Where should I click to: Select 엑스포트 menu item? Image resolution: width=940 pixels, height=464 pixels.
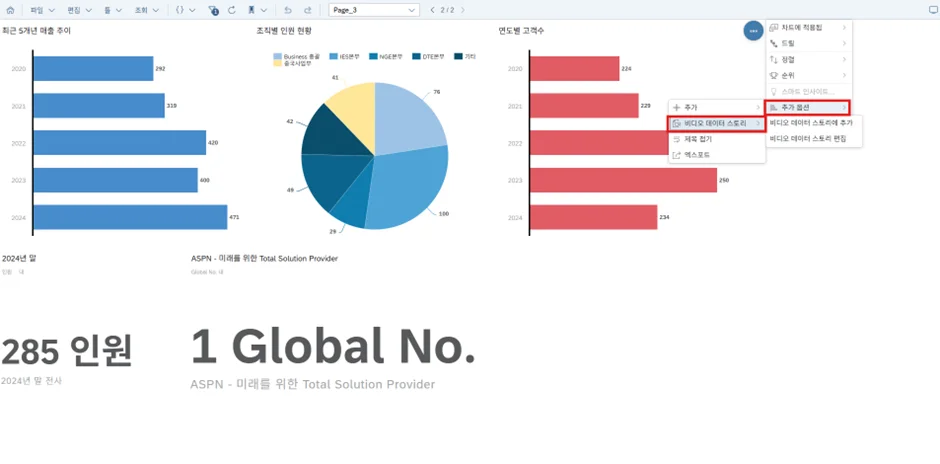click(717, 155)
